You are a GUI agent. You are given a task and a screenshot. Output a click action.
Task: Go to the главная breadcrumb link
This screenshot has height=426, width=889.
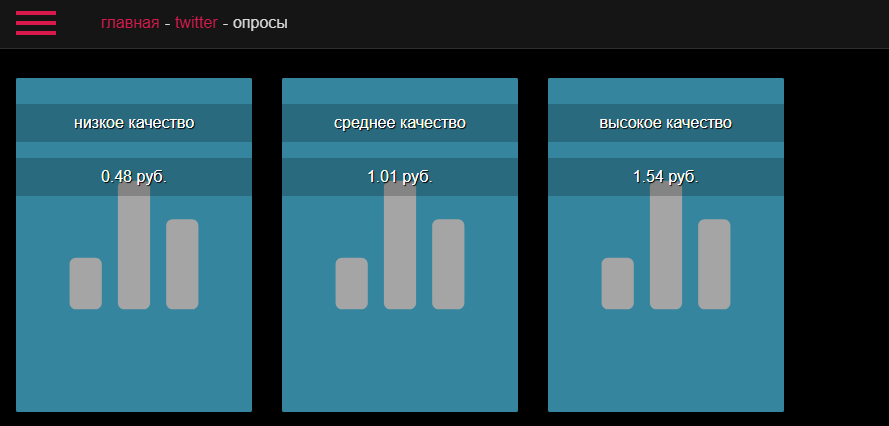click(x=130, y=23)
